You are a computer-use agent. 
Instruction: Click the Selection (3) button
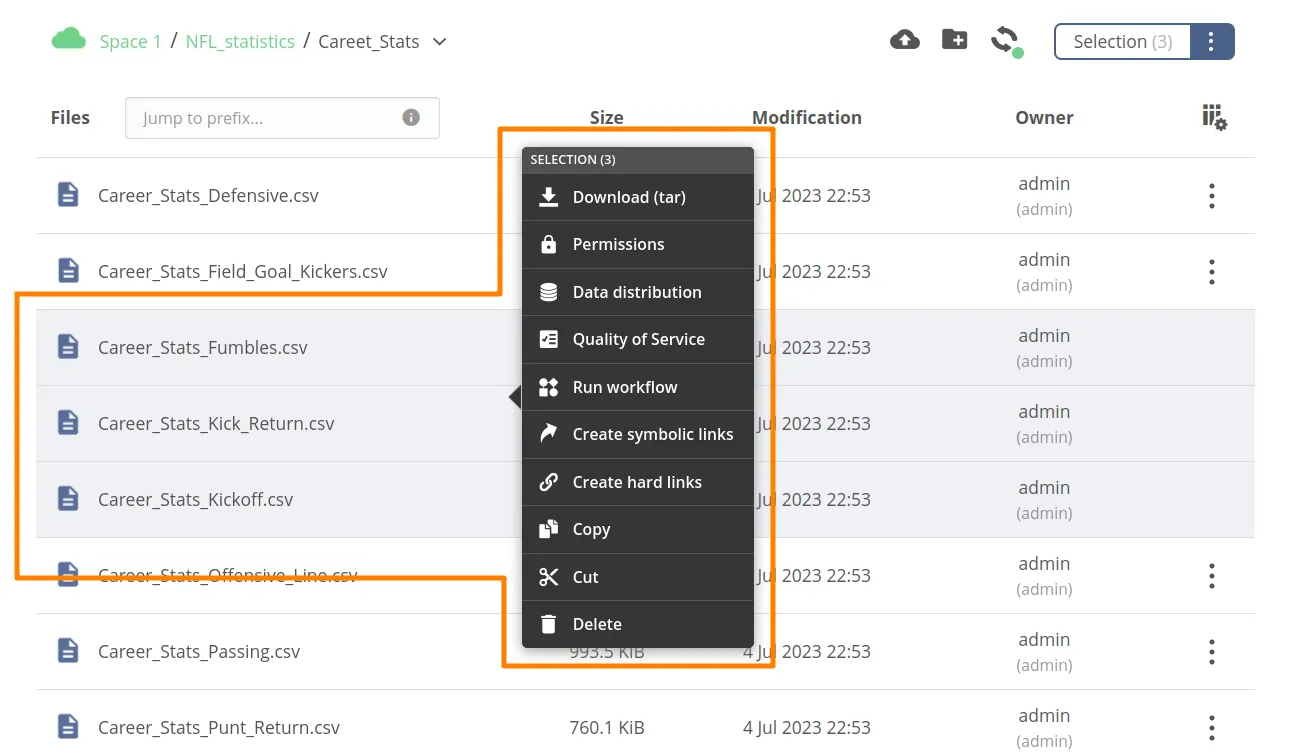(1121, 41)
